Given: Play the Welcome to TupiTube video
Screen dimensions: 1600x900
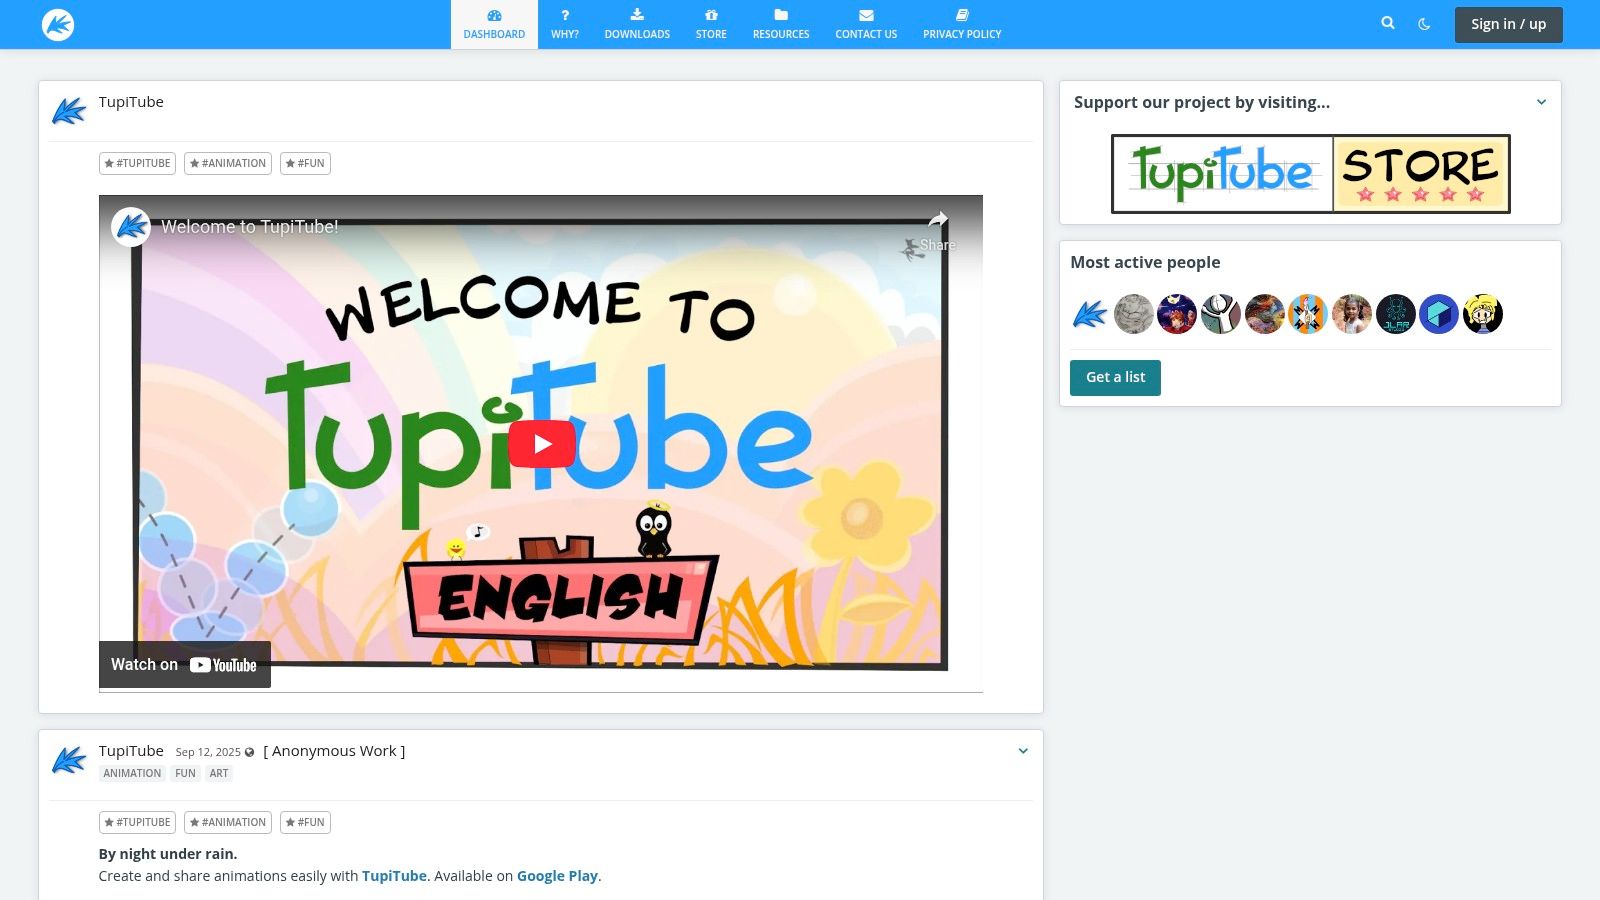Looking at the screenshot, I should 541,444.
